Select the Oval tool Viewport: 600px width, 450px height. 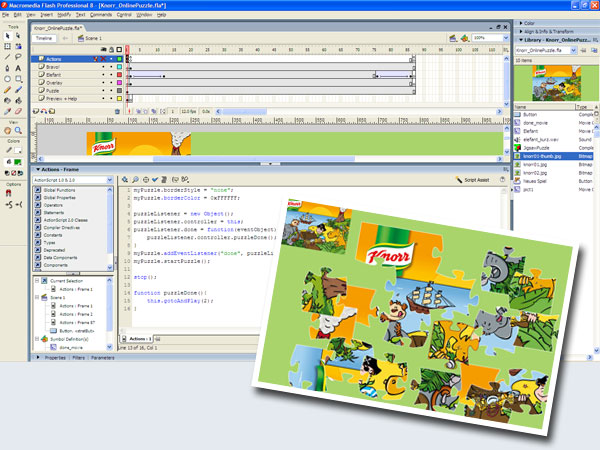point(8,79)
